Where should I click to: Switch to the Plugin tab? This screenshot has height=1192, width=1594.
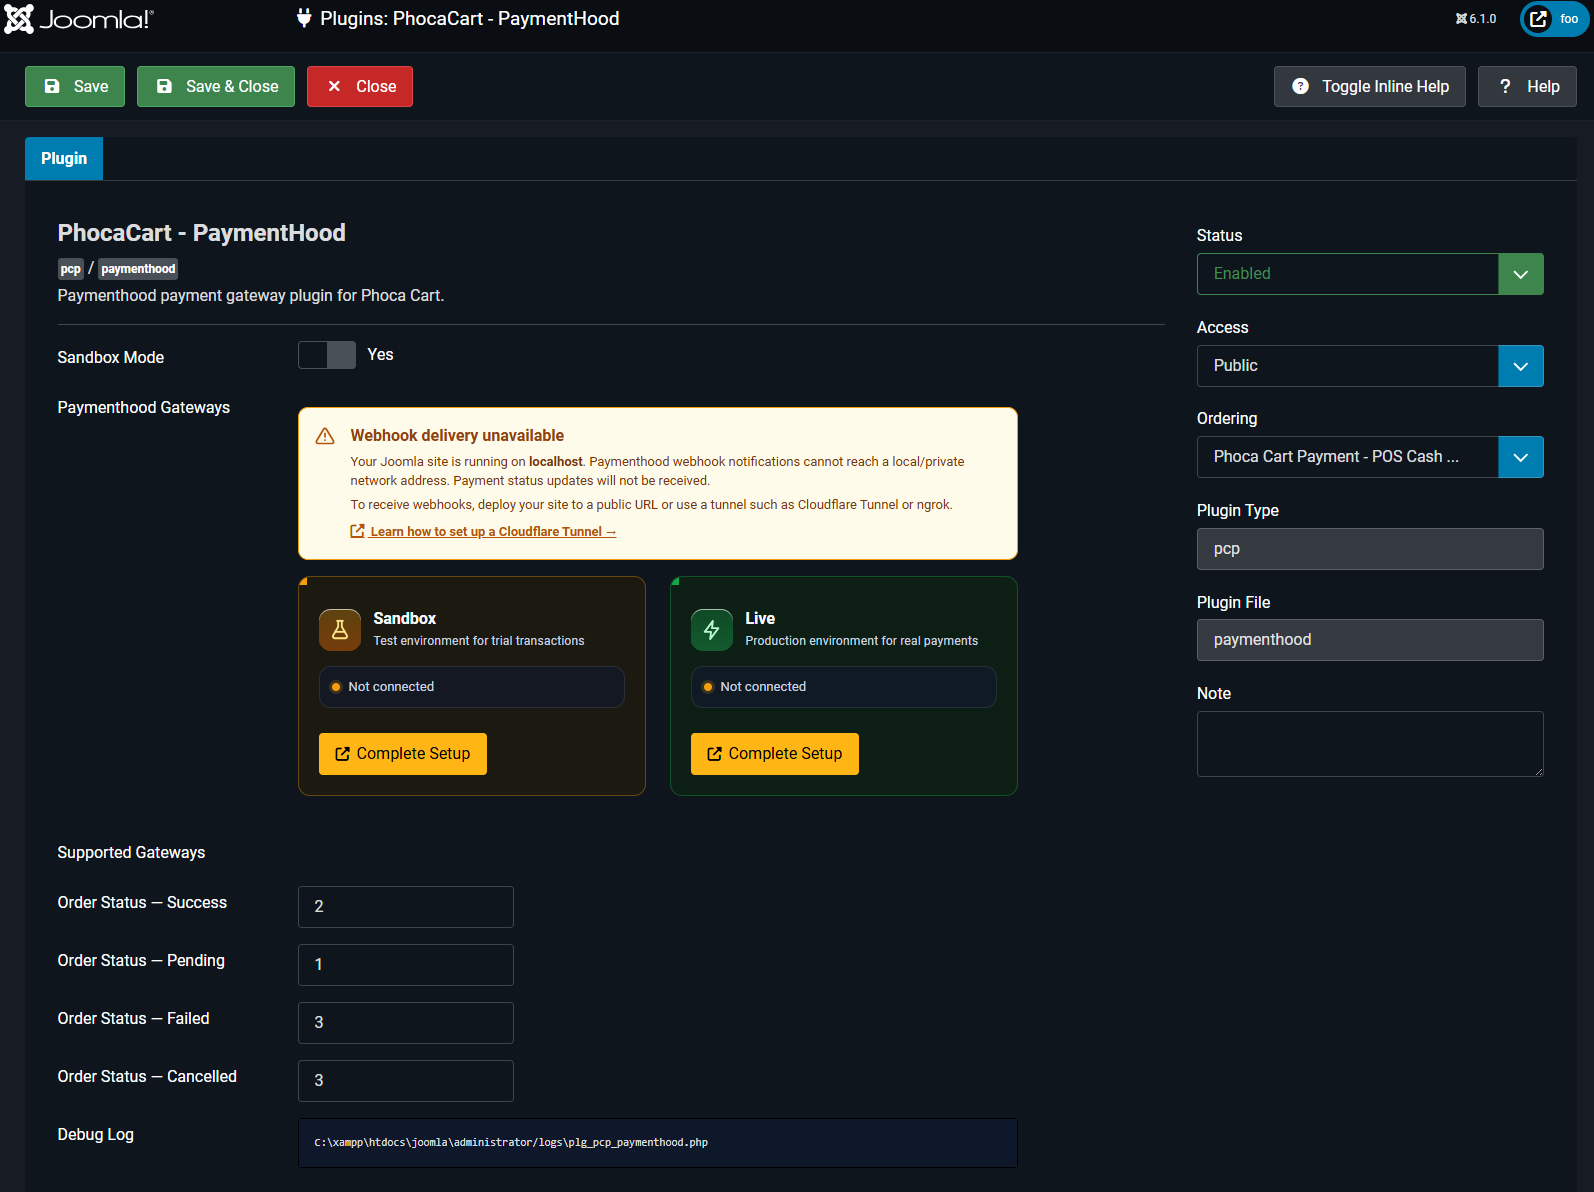coord(64,158)
